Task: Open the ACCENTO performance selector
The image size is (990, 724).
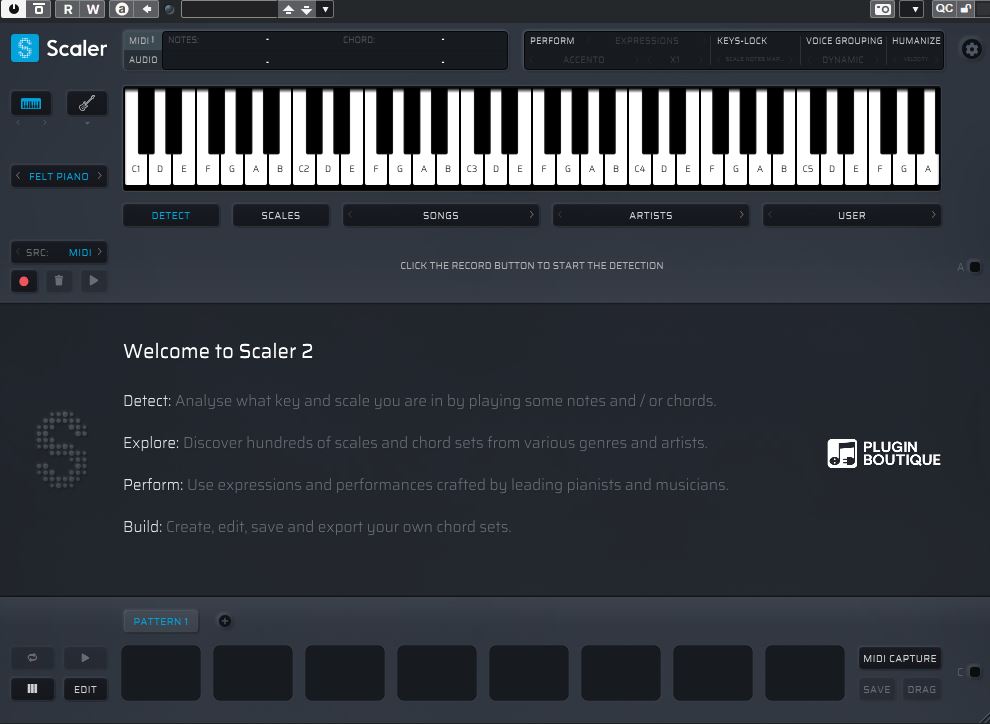Action: tap(583, 59)
